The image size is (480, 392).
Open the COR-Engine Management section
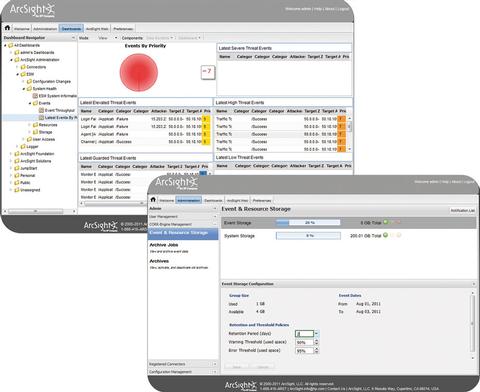[183, 224]
